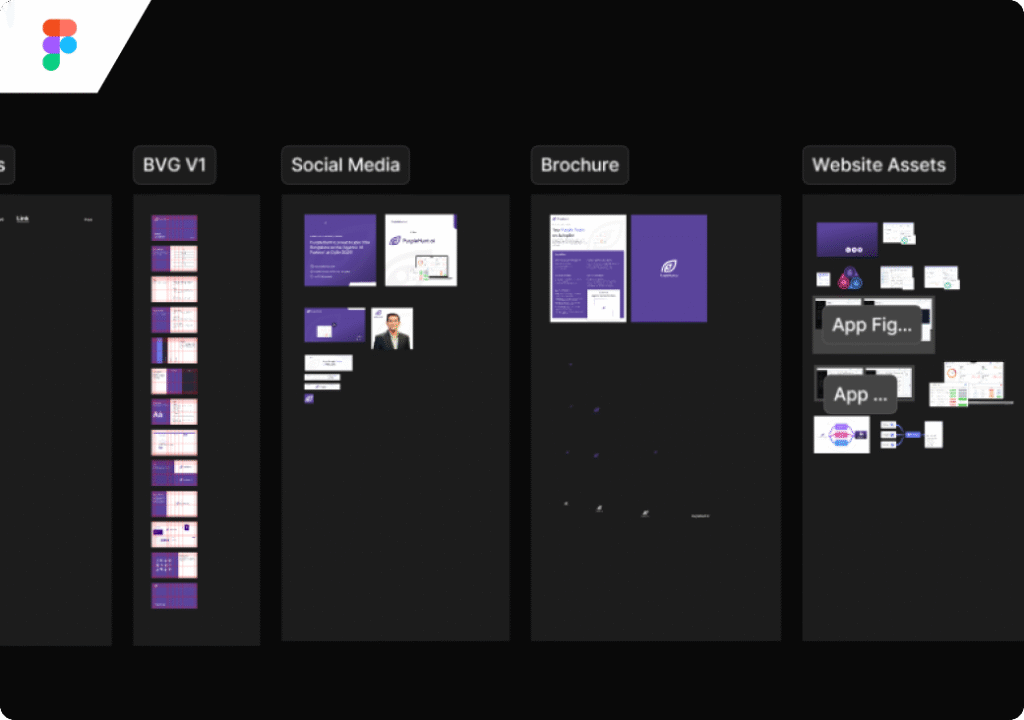
Task: Select the man's portrait photo frame
Action: tap(392, 328)
